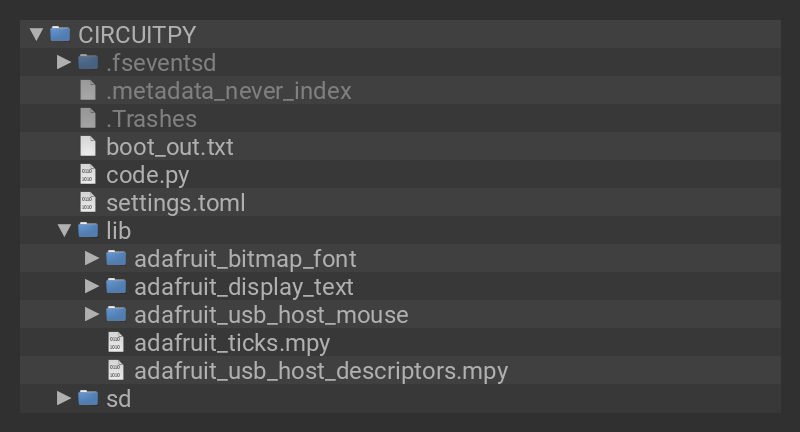Click the lib folder icon
This screenshot has height=432, width=800.
(88, 231)
